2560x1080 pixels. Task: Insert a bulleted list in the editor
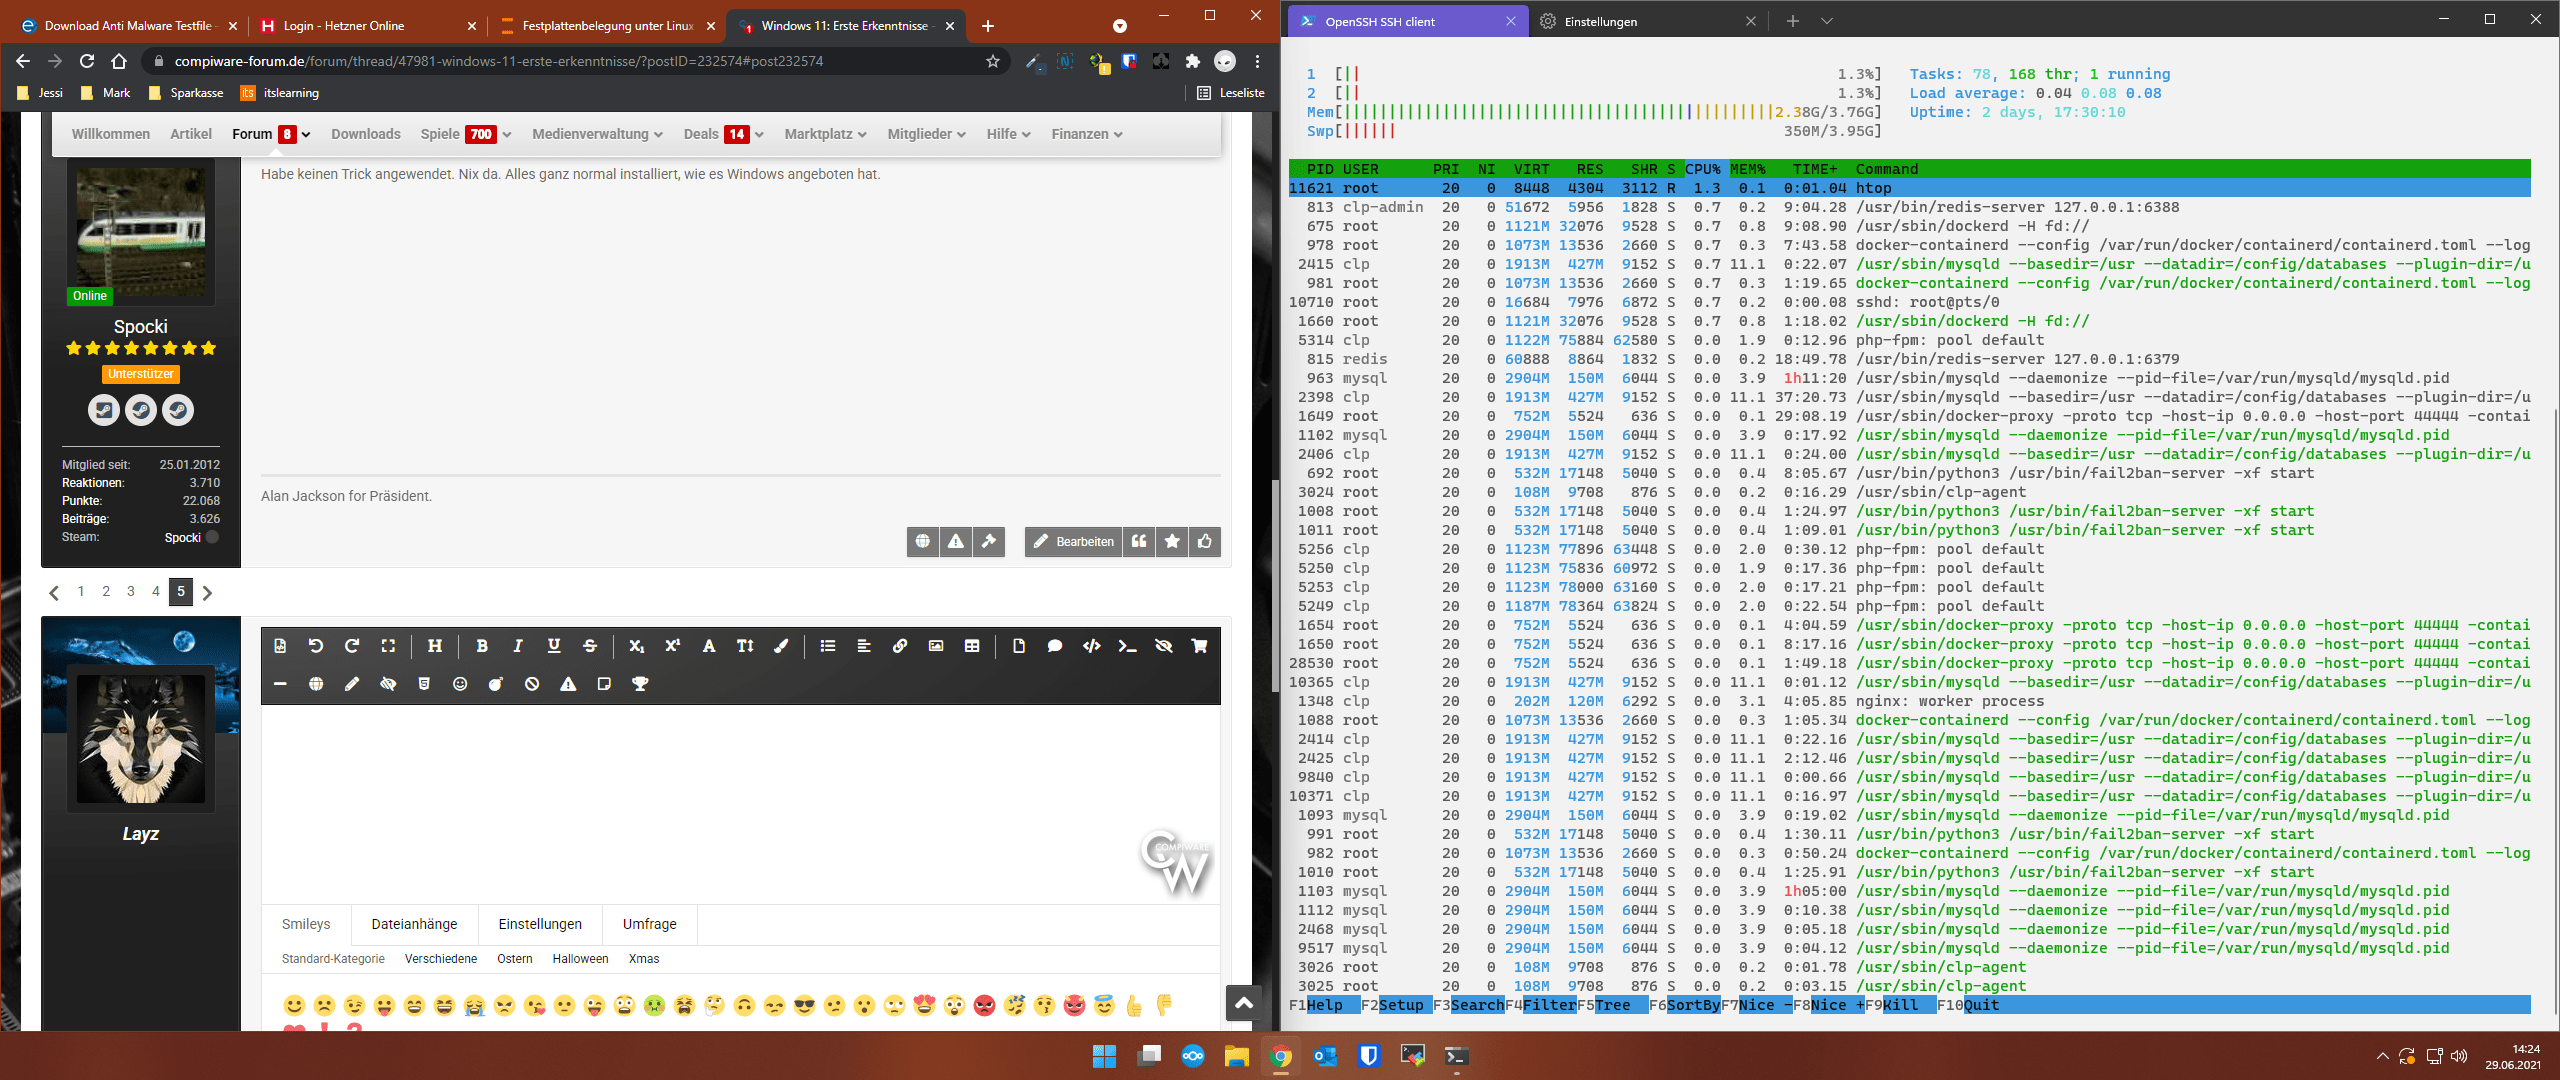[x=828, y=646]
